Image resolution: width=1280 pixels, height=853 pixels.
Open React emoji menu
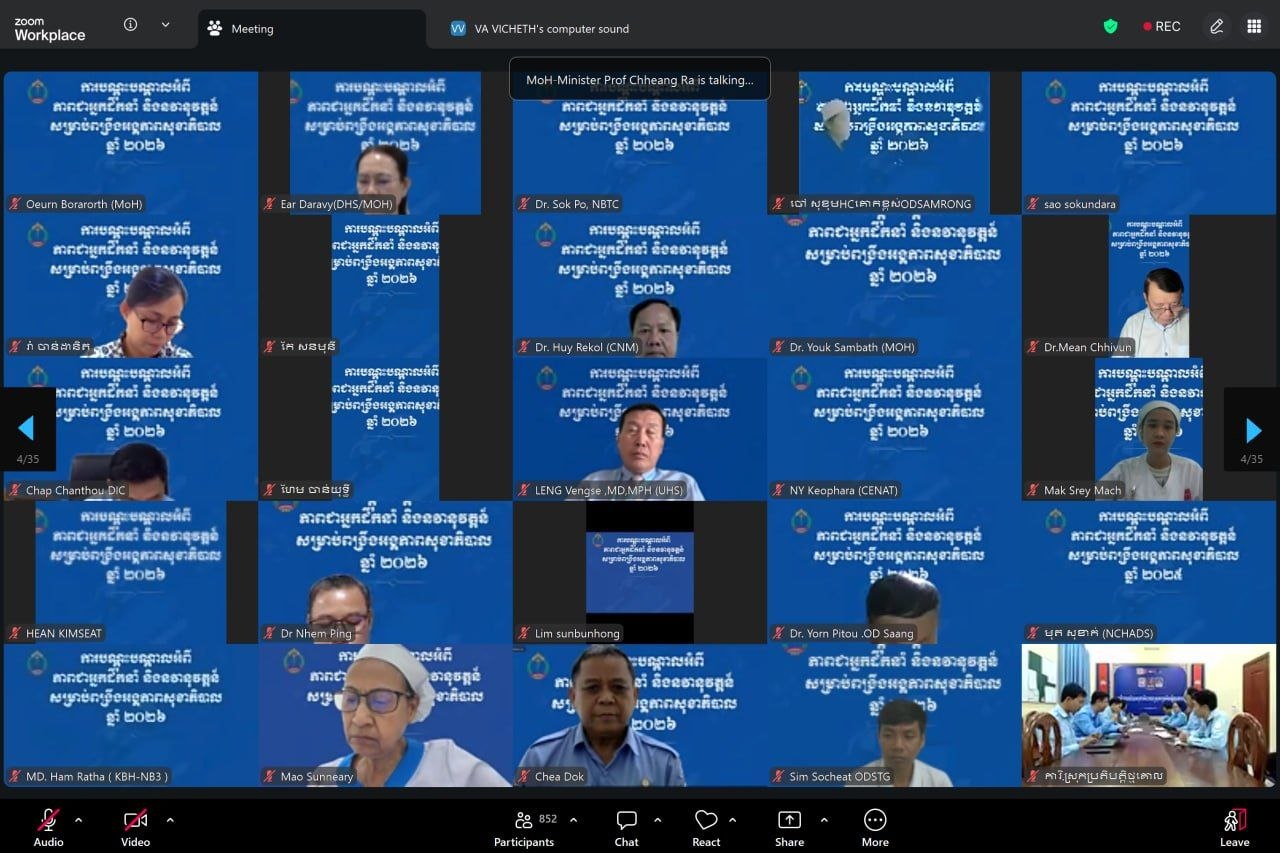tap(706, 828)
